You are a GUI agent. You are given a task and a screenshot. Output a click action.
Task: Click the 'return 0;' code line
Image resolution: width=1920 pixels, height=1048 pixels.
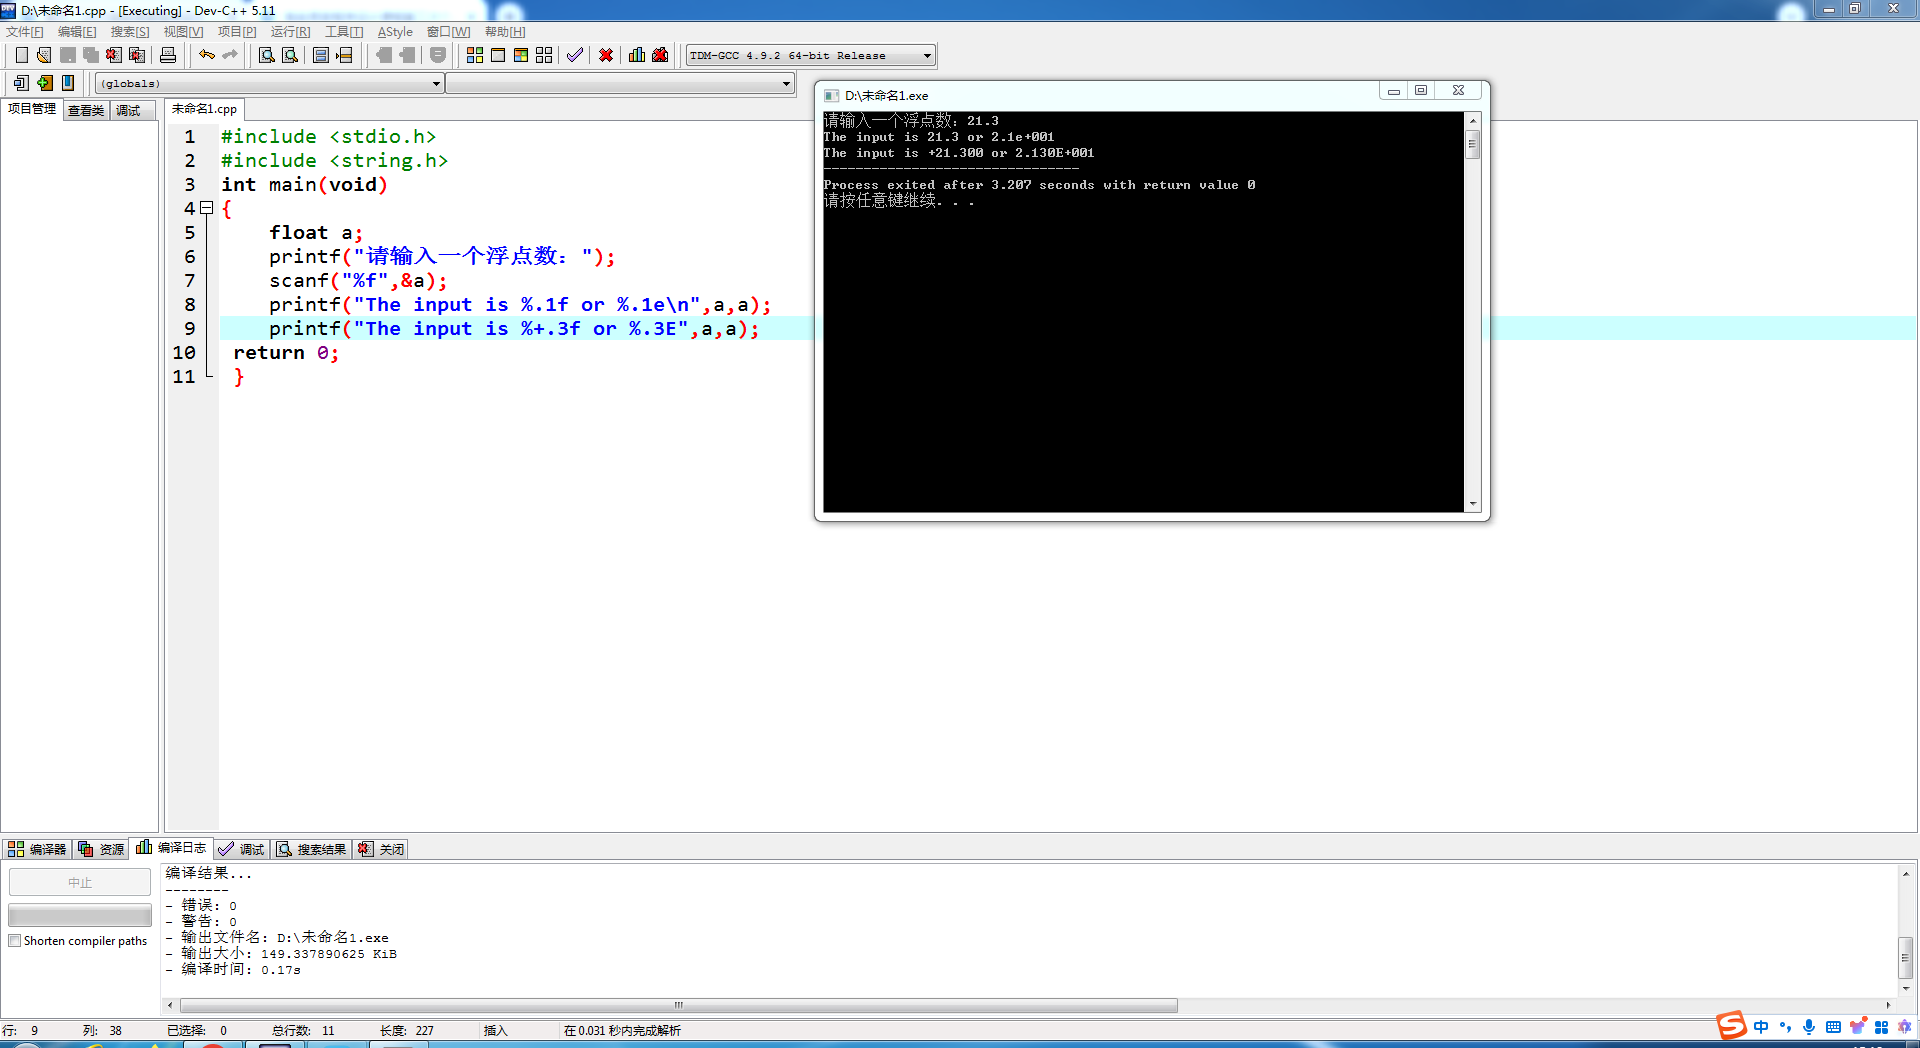point(286,353)
